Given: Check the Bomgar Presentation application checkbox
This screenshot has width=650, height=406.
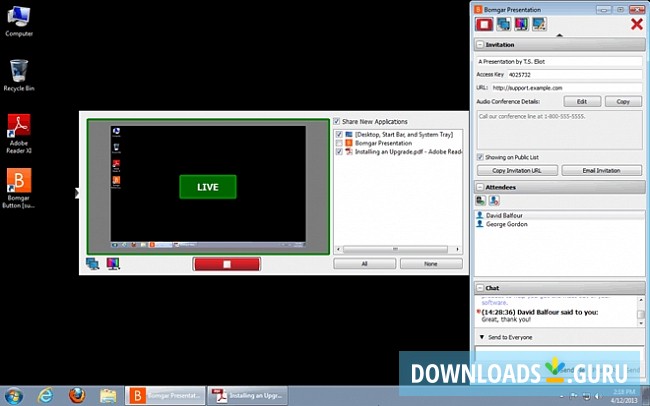Looking at the screenshot, I should click(339, 143).
